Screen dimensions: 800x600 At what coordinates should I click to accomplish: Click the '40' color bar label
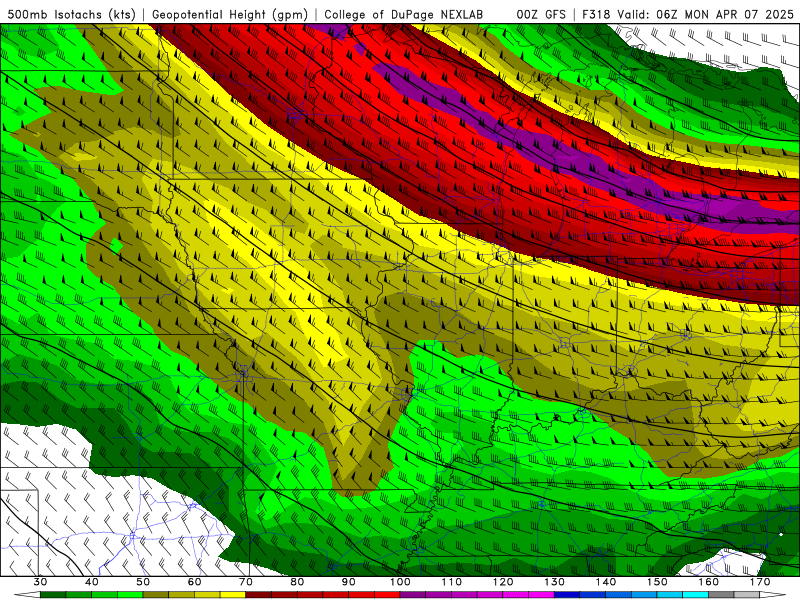point(91,582)
